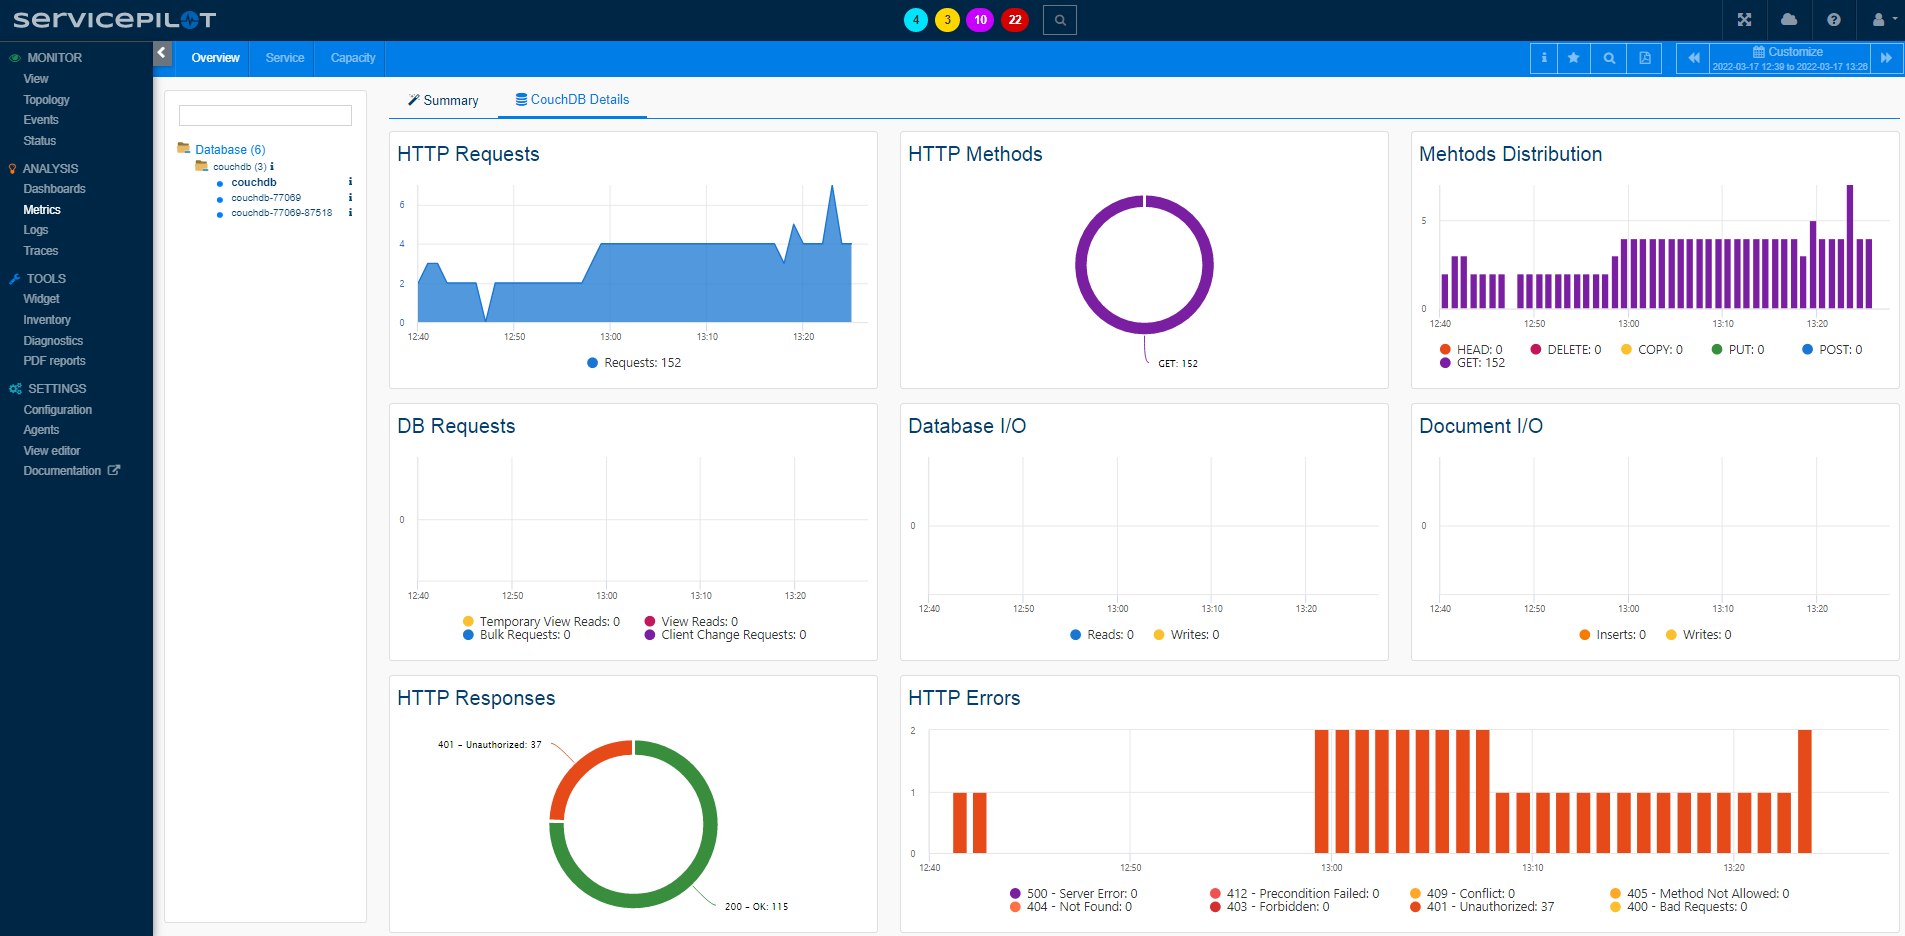Collapse the left sidebar with the chevron

point(162,53)
